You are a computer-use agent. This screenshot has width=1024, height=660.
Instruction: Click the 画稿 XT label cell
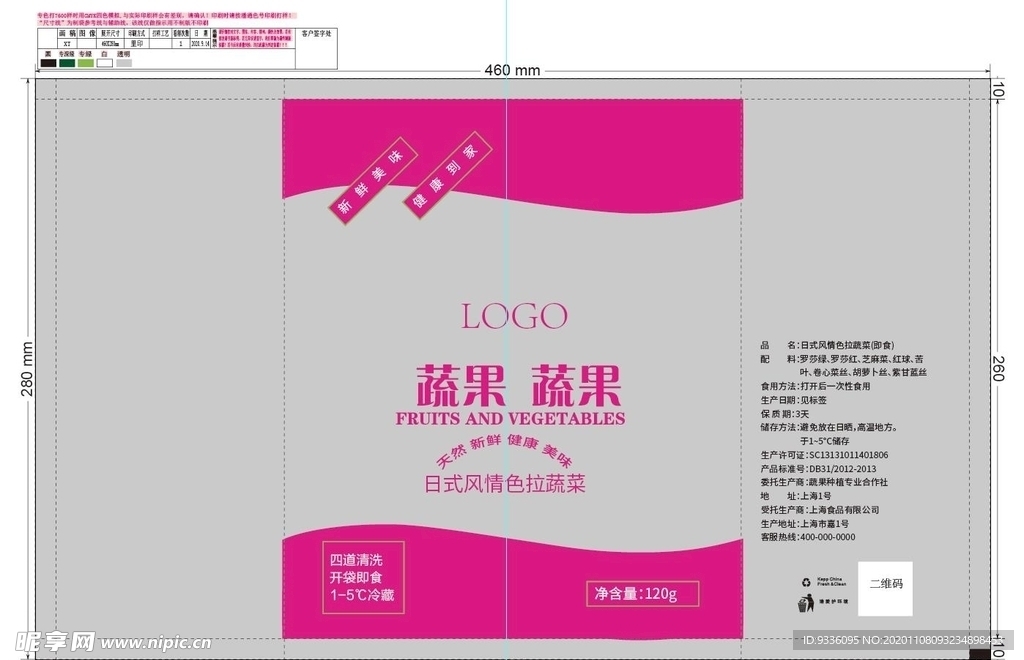(66, 43)
